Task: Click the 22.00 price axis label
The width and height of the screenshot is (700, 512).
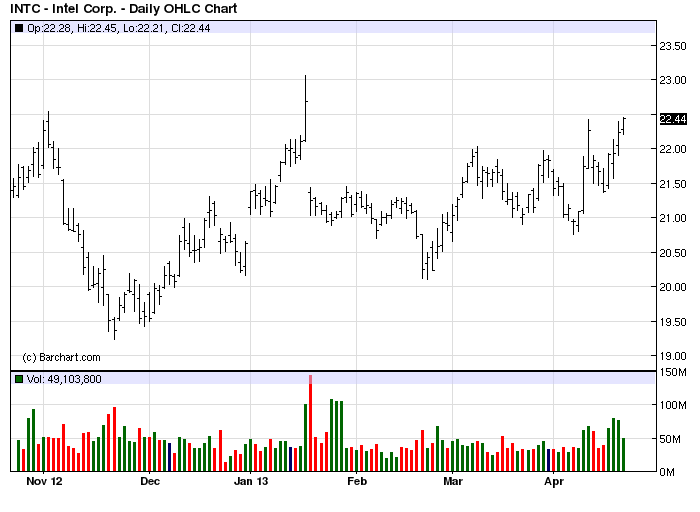Action: [673, 149]
